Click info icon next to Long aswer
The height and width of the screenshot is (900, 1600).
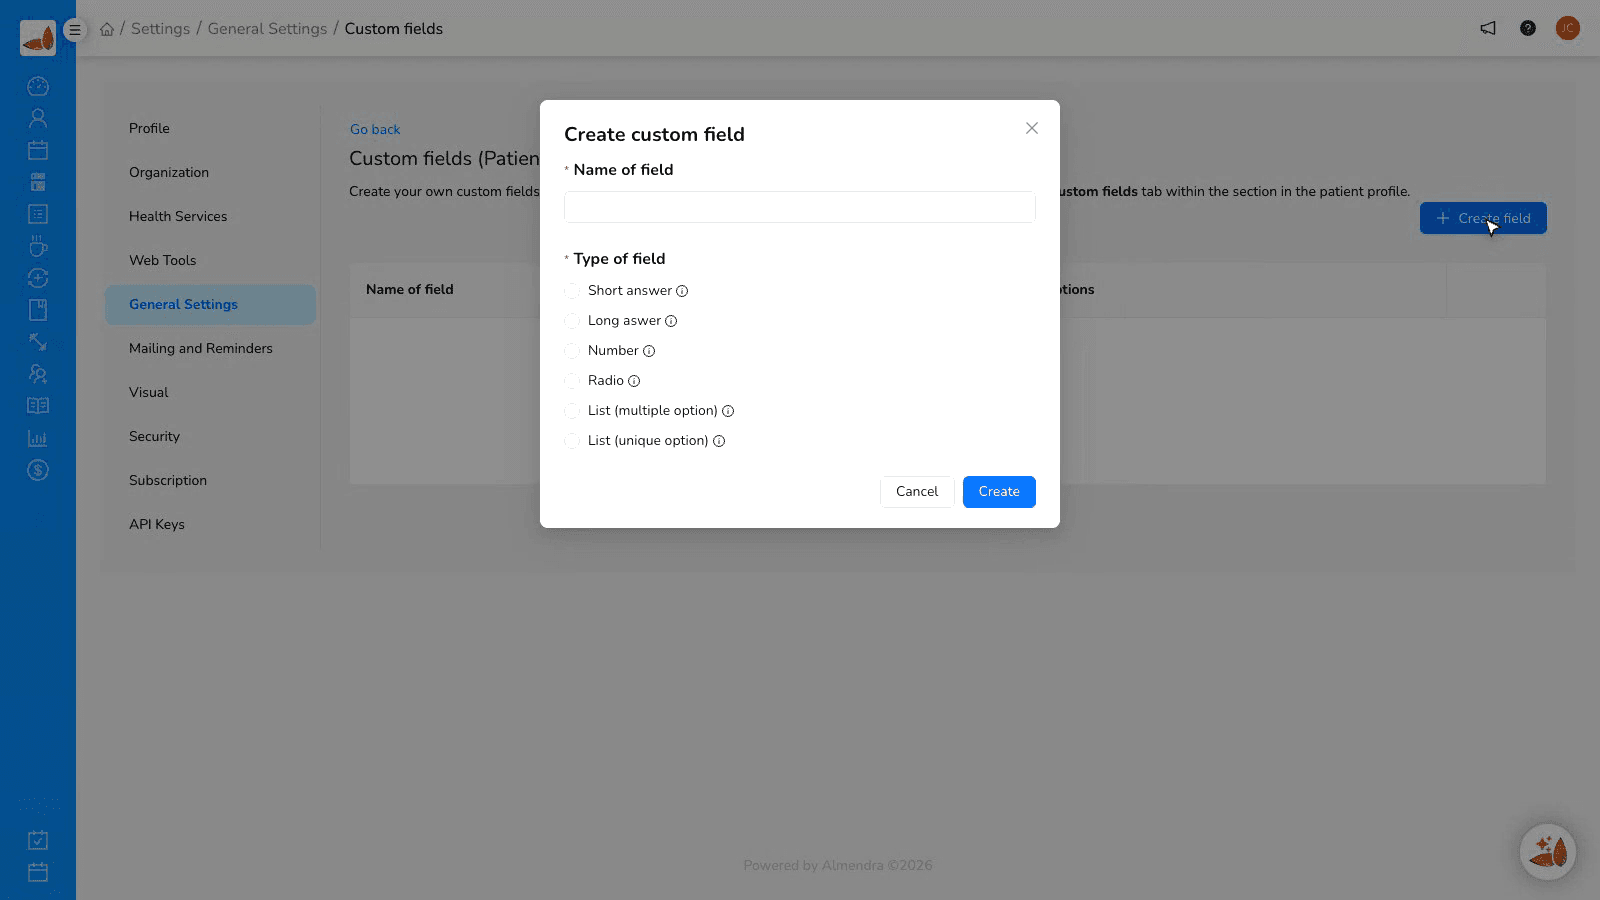[x=671, y=321]
